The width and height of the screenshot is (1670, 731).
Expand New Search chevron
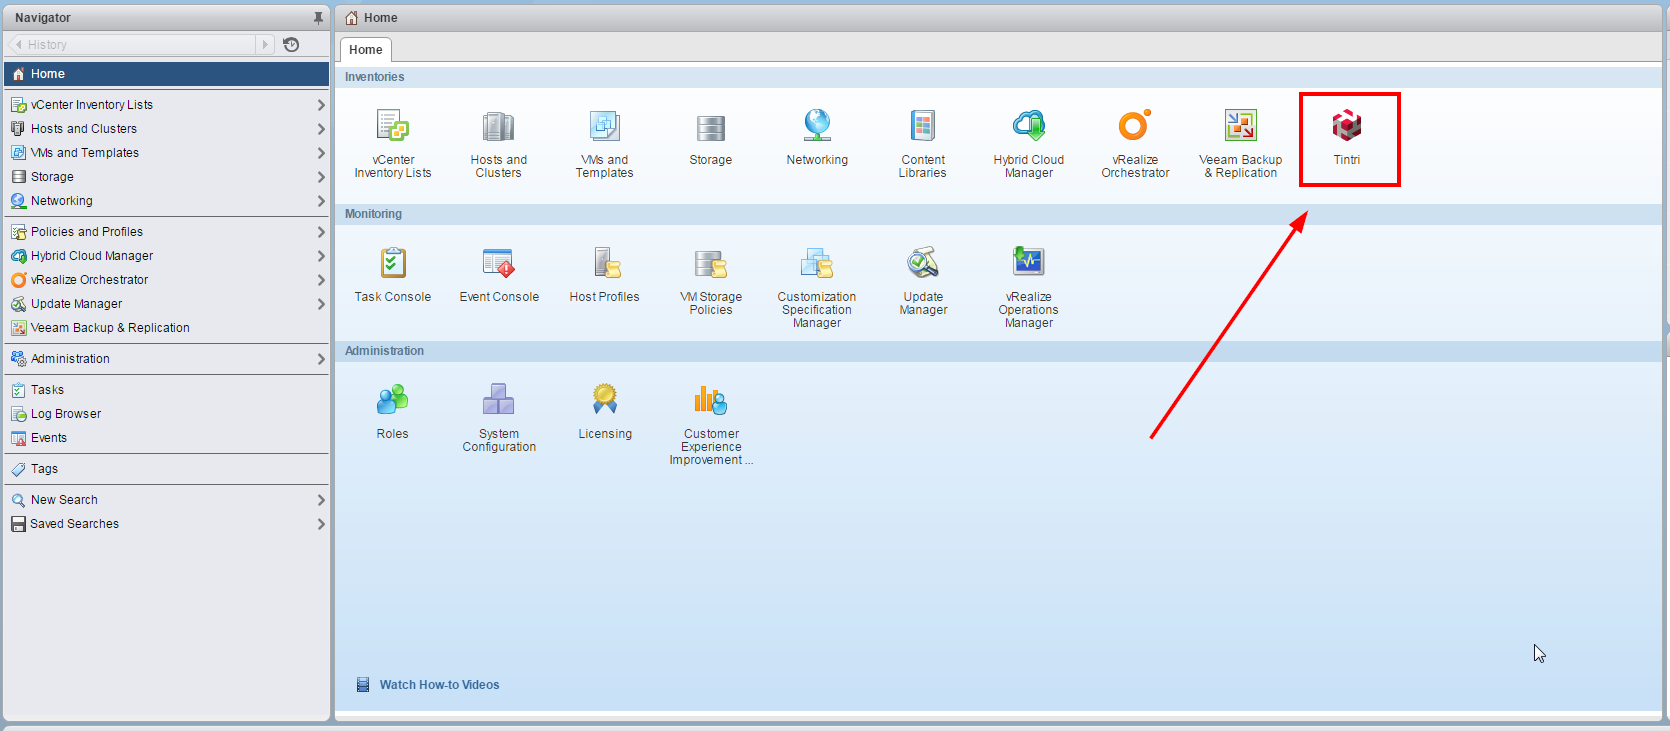pos(321,500)
